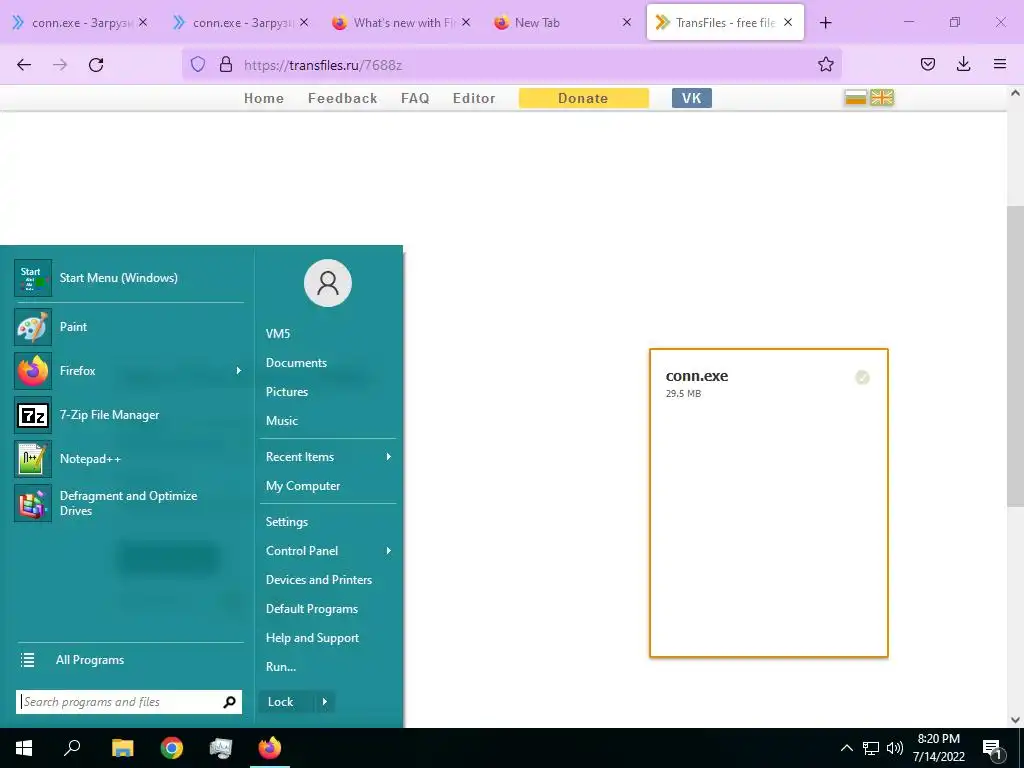The height and width of the screenshot is (768, 1024).
Task: Open the FAQ link
Action: (415, 98)
